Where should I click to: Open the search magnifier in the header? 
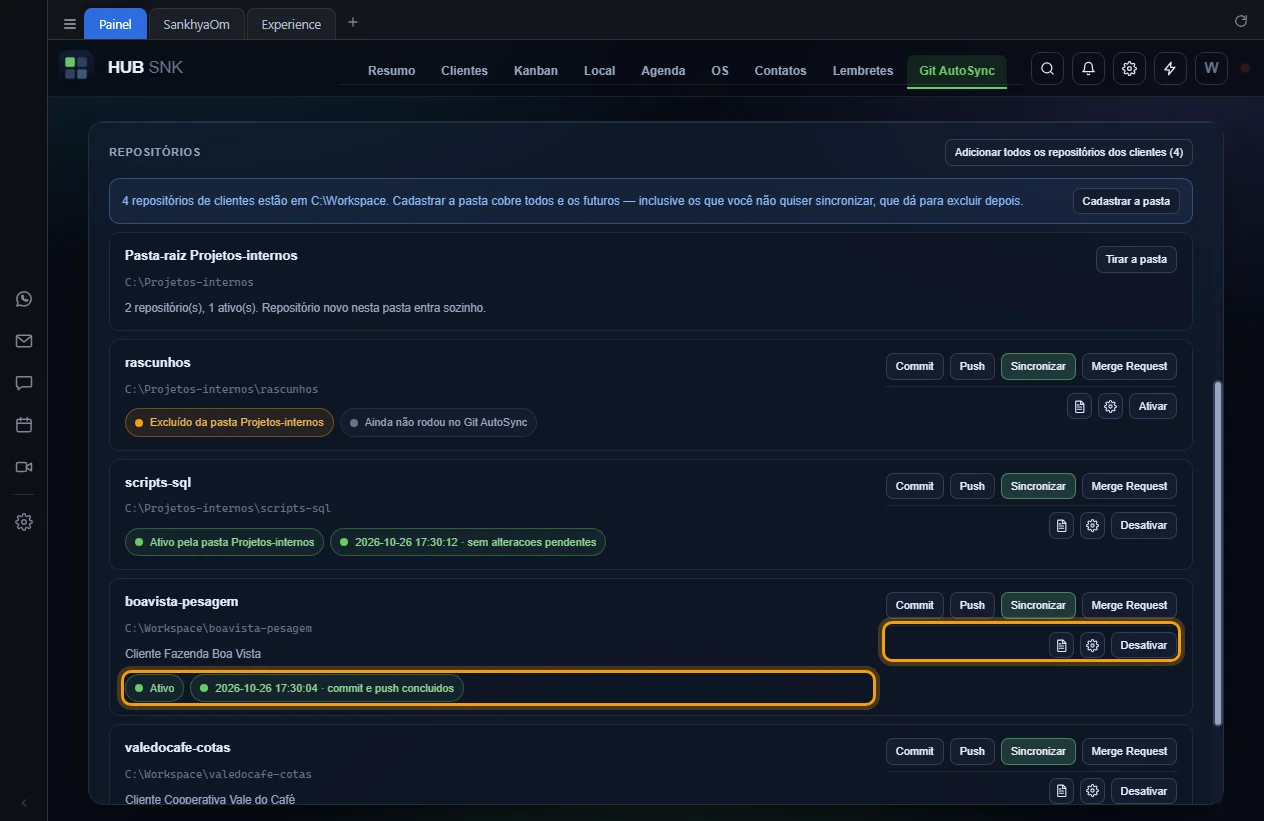[1047, 69]
